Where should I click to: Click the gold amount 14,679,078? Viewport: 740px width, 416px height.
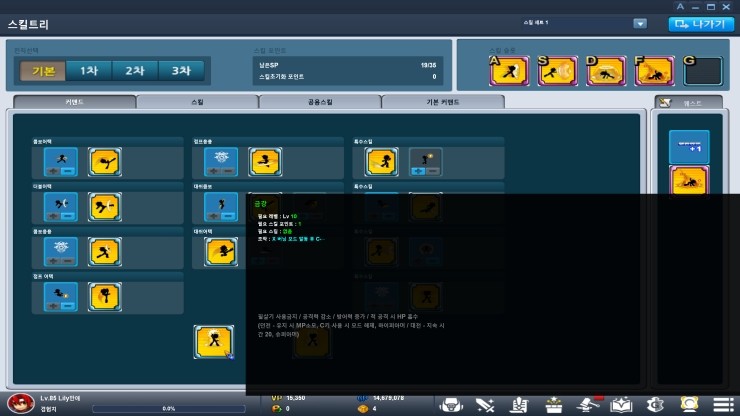pos(388,398)
